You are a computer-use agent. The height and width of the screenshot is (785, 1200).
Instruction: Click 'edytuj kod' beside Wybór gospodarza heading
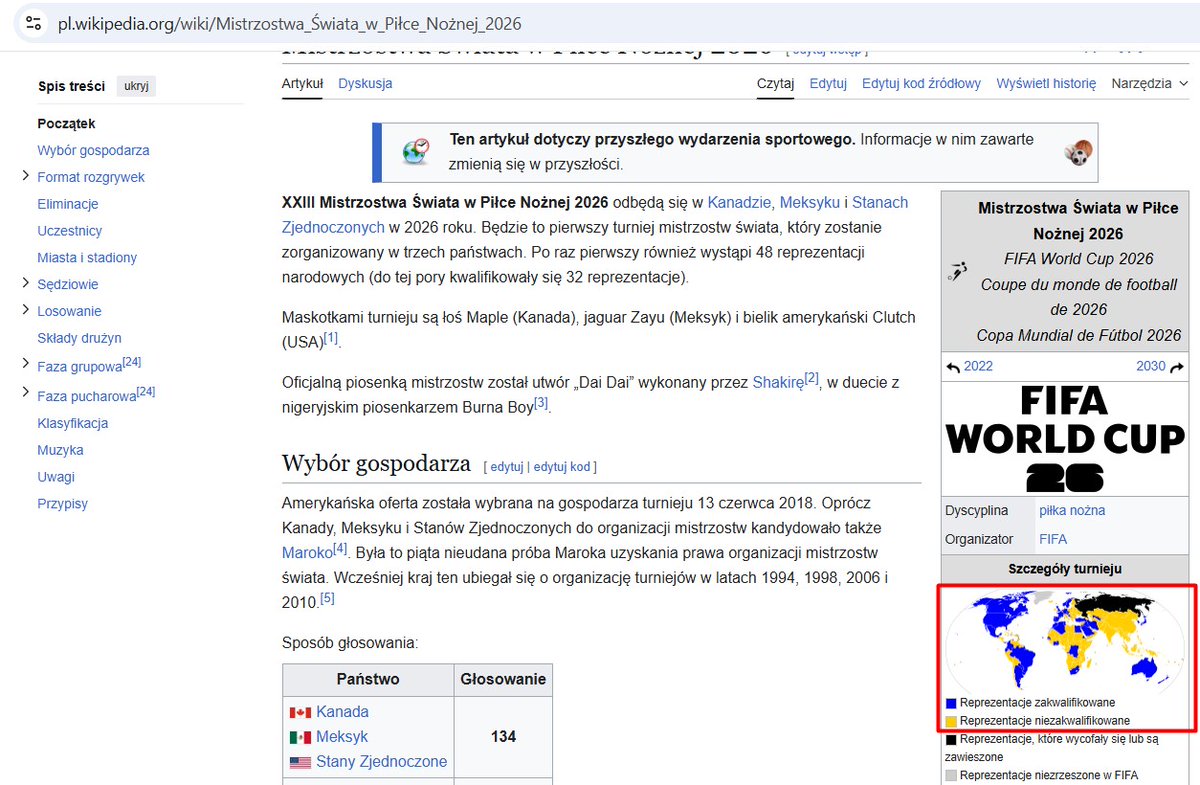tap(562, 467)
